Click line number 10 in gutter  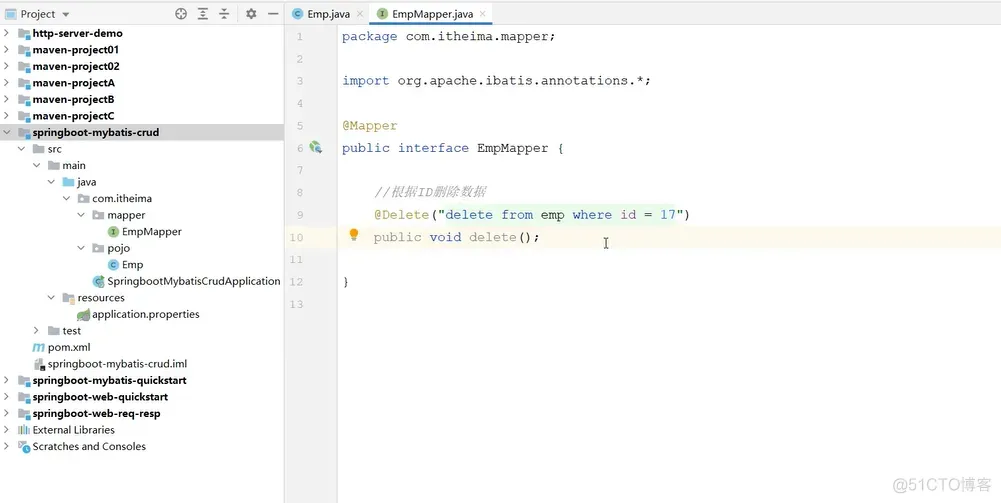tap(296, 237)
